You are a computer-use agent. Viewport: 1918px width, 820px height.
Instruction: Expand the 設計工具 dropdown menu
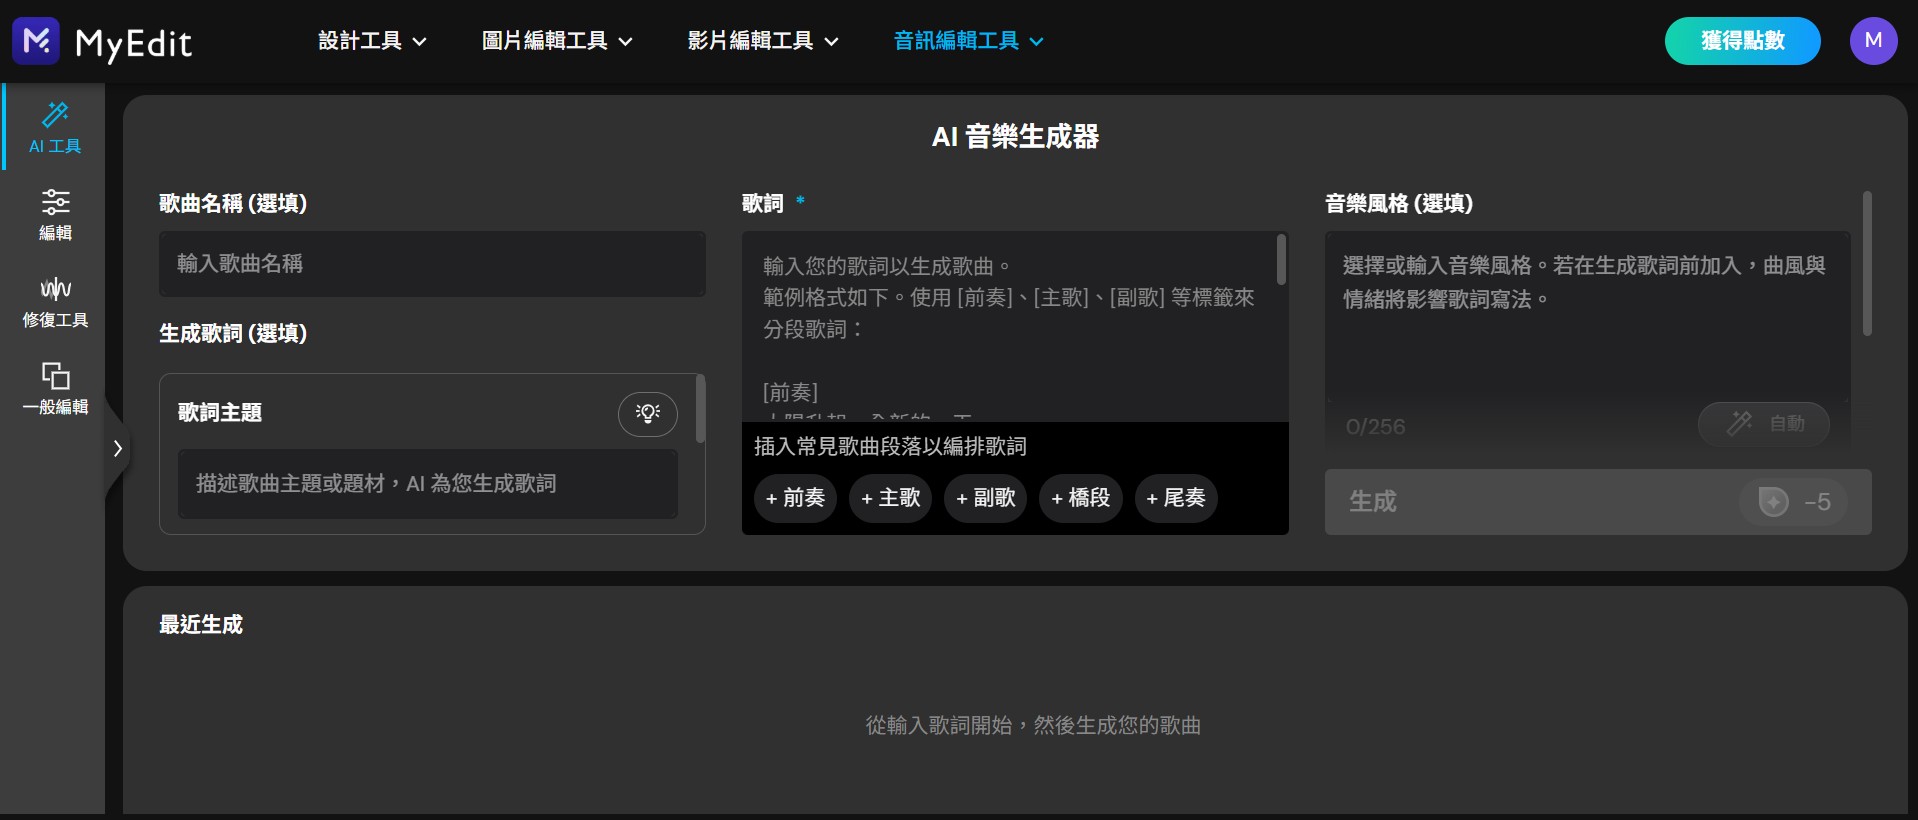click(x=372, y=41)
